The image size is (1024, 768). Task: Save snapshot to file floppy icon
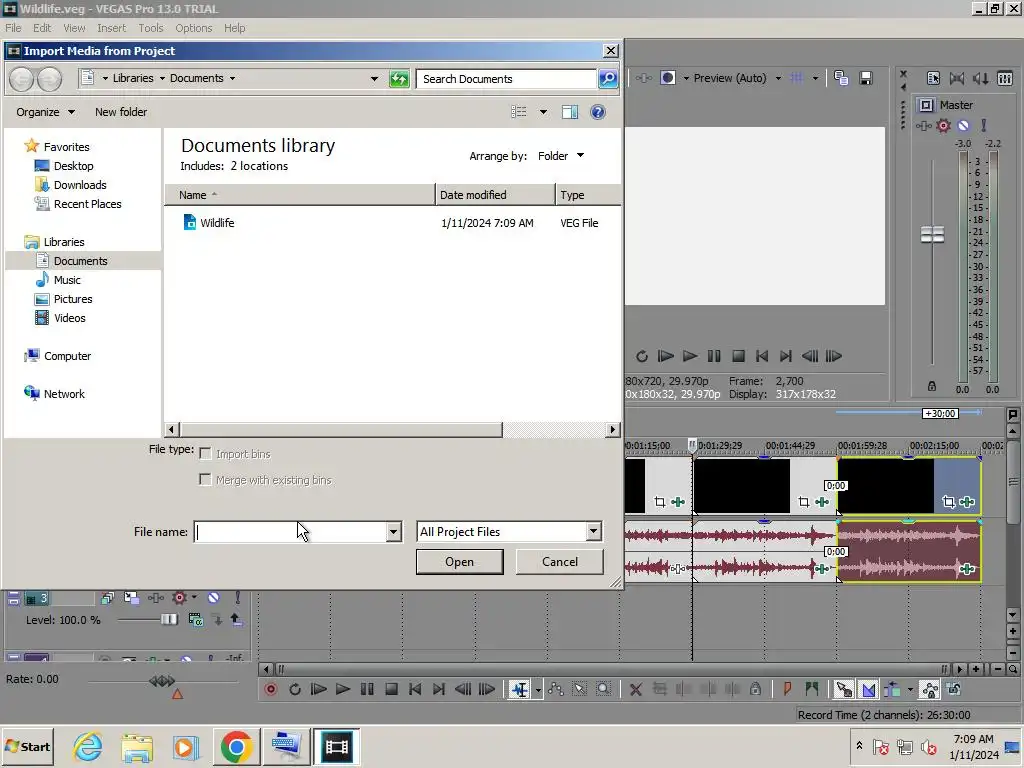(866, 78)
